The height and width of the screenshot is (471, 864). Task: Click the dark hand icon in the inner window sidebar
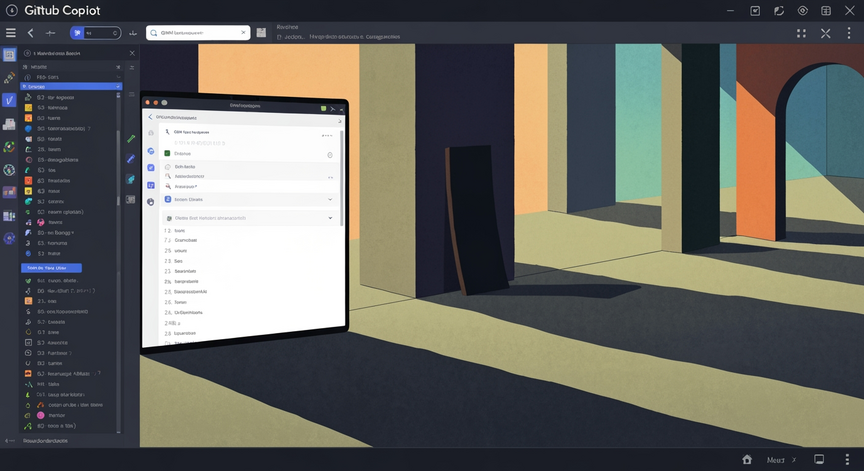pos(151,202)
